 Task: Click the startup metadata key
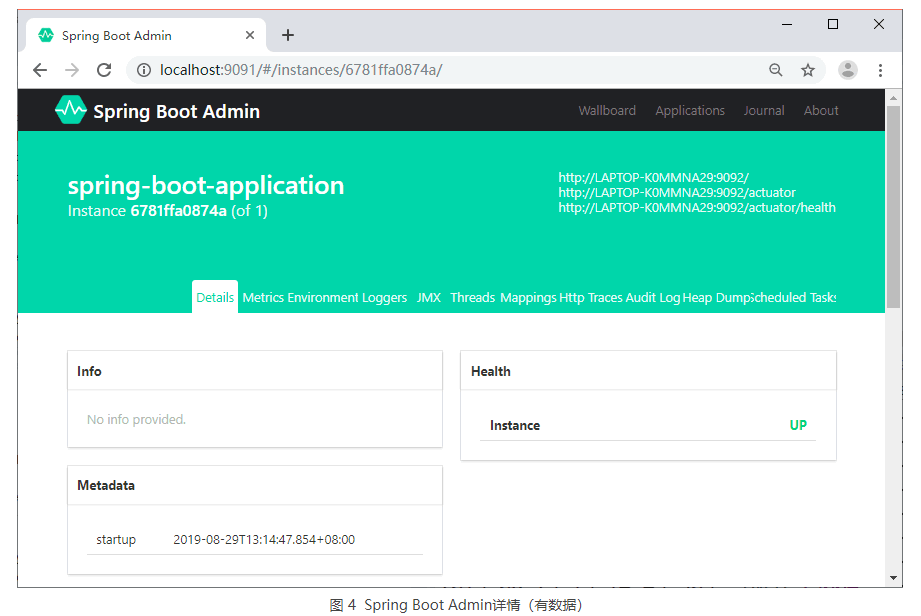pos(116,540)
